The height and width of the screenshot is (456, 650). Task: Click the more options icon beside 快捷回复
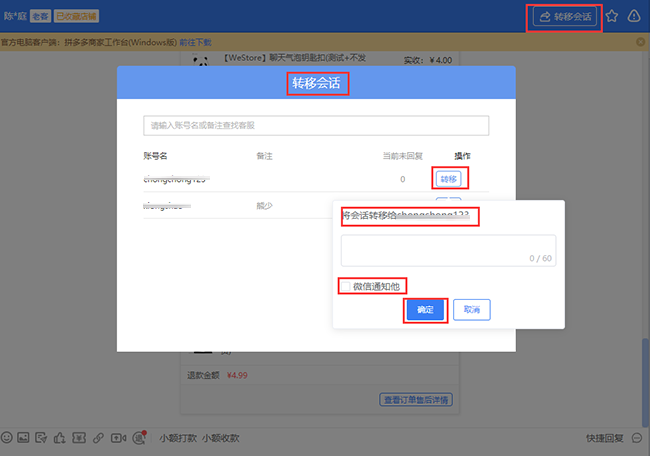[637, 438]
